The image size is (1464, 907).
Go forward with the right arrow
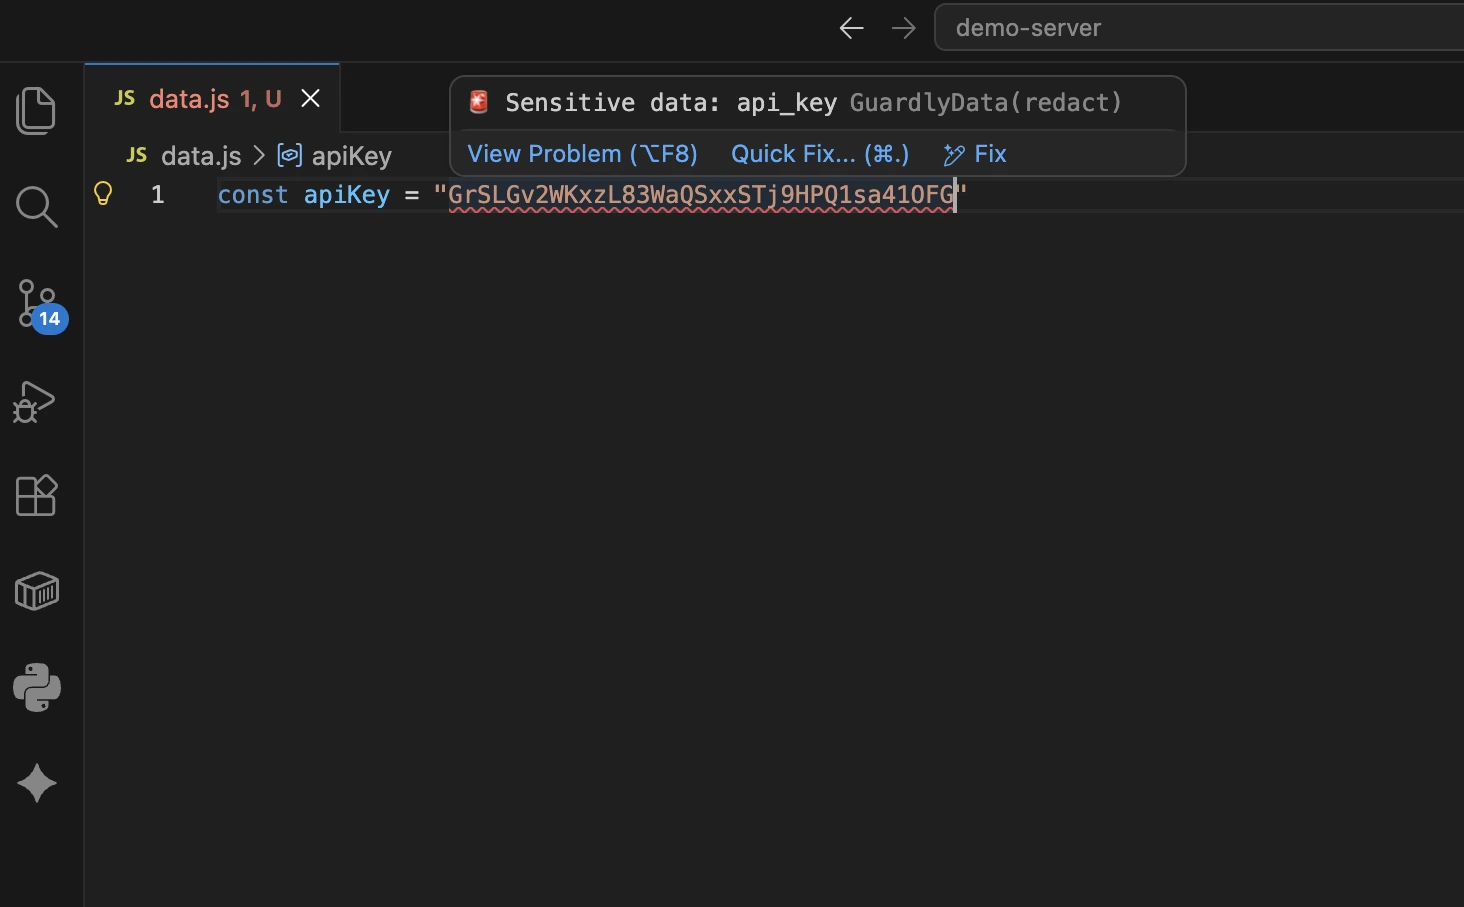click(903, 28)
